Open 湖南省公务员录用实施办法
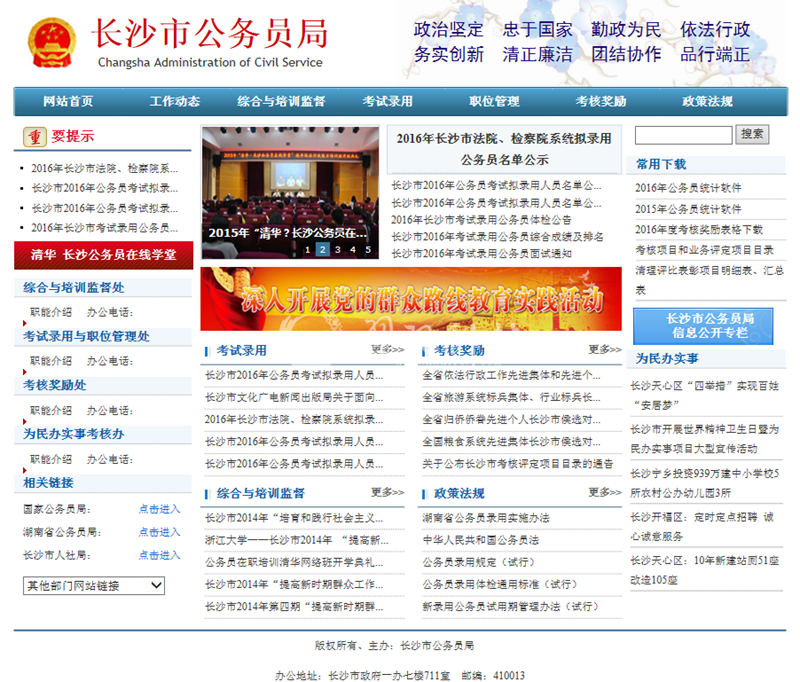The image size is (800, 682). pos(486,518)
